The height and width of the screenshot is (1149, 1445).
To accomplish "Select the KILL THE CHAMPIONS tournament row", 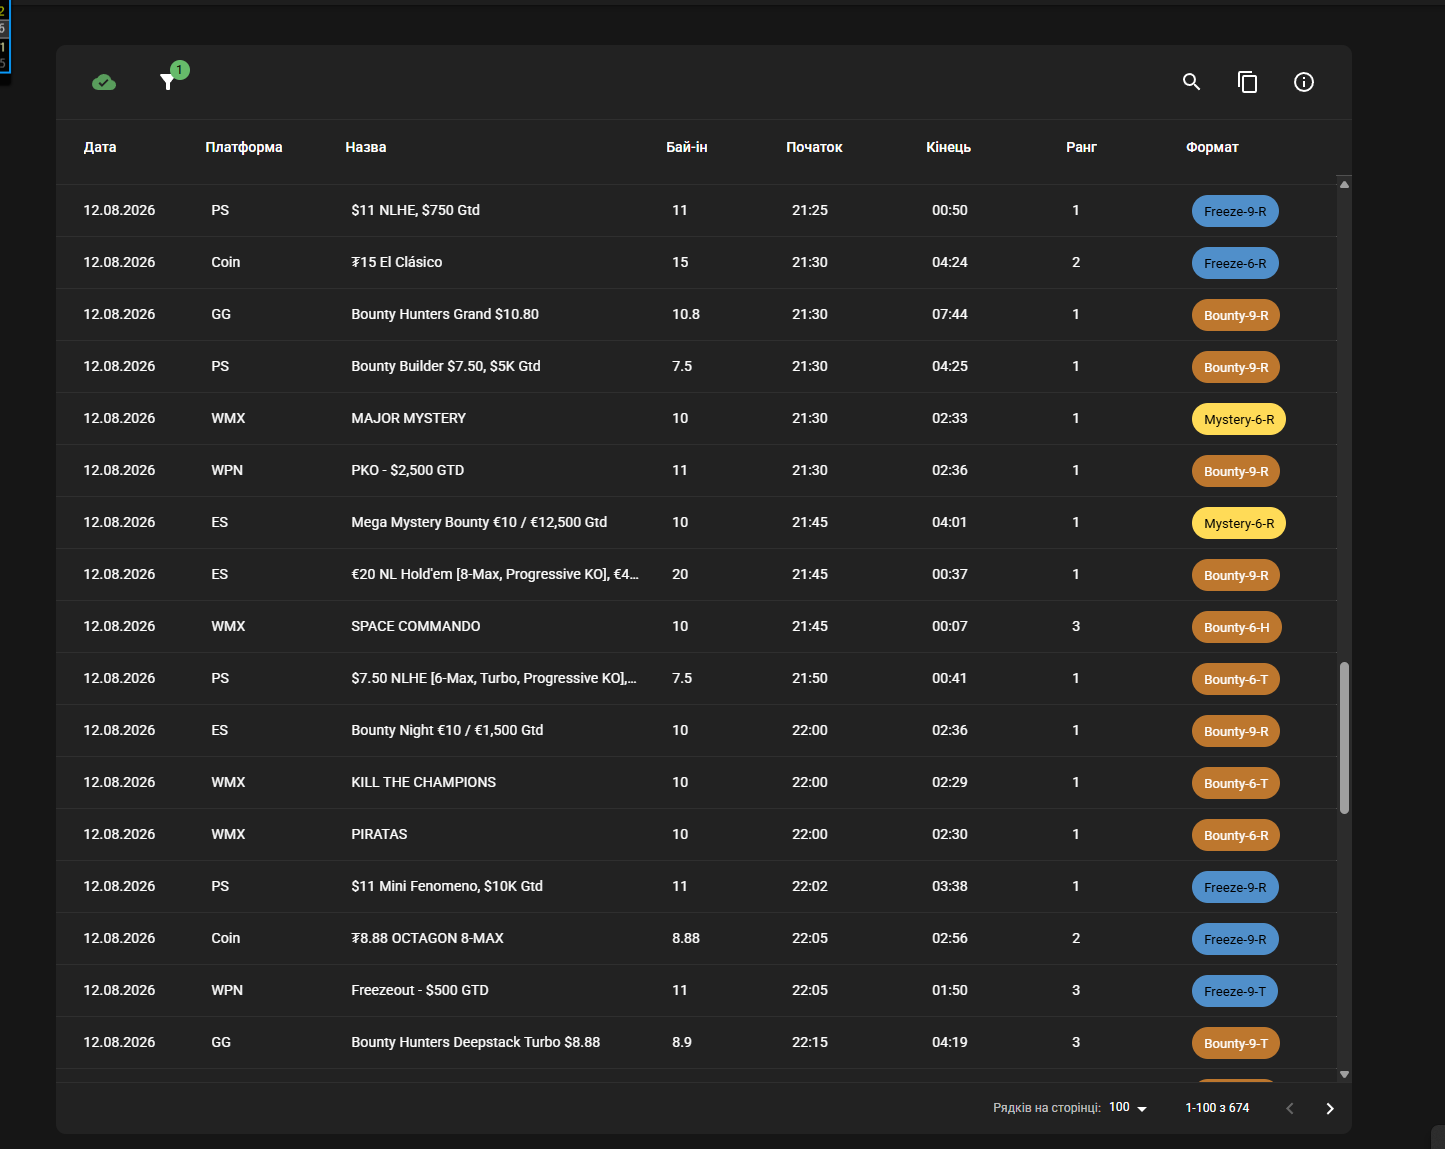I will tap(697, 782).
